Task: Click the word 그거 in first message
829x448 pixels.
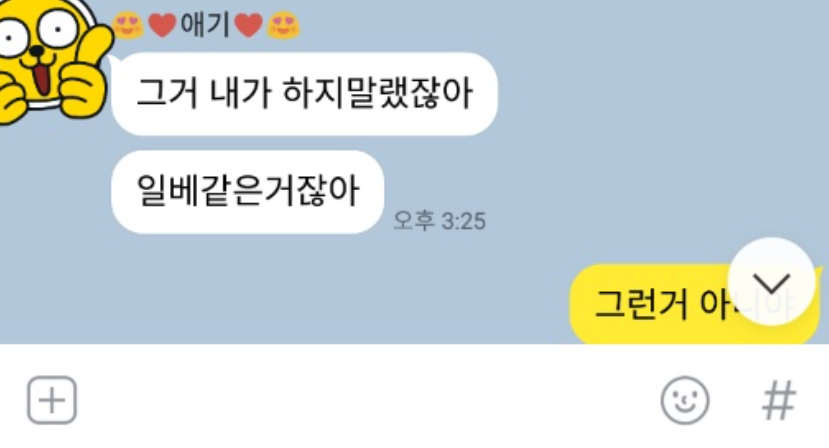Action: [167, 94]
